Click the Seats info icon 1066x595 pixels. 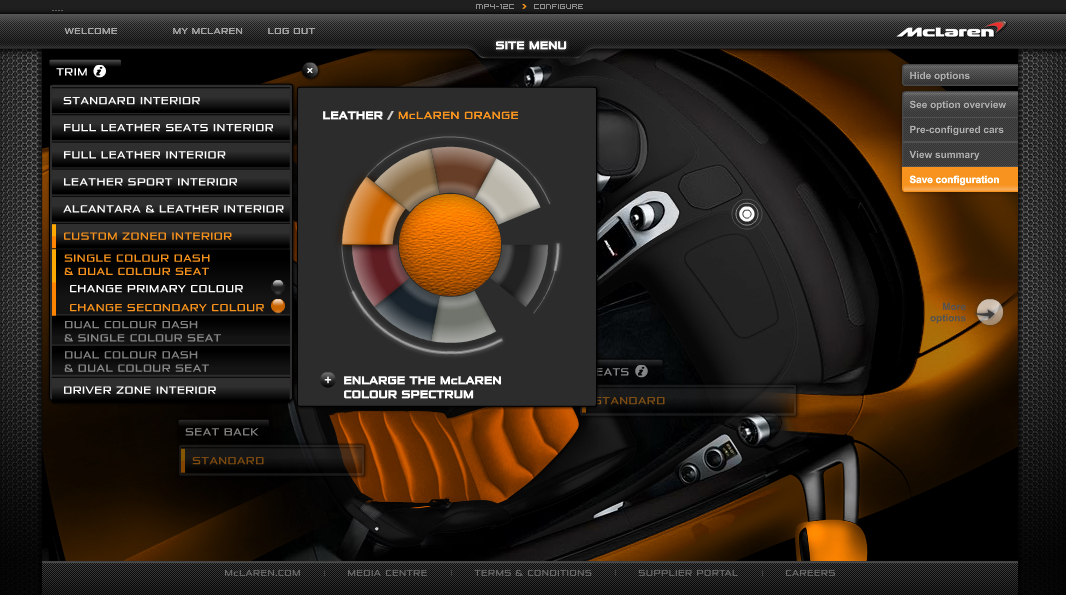(641, 371)
